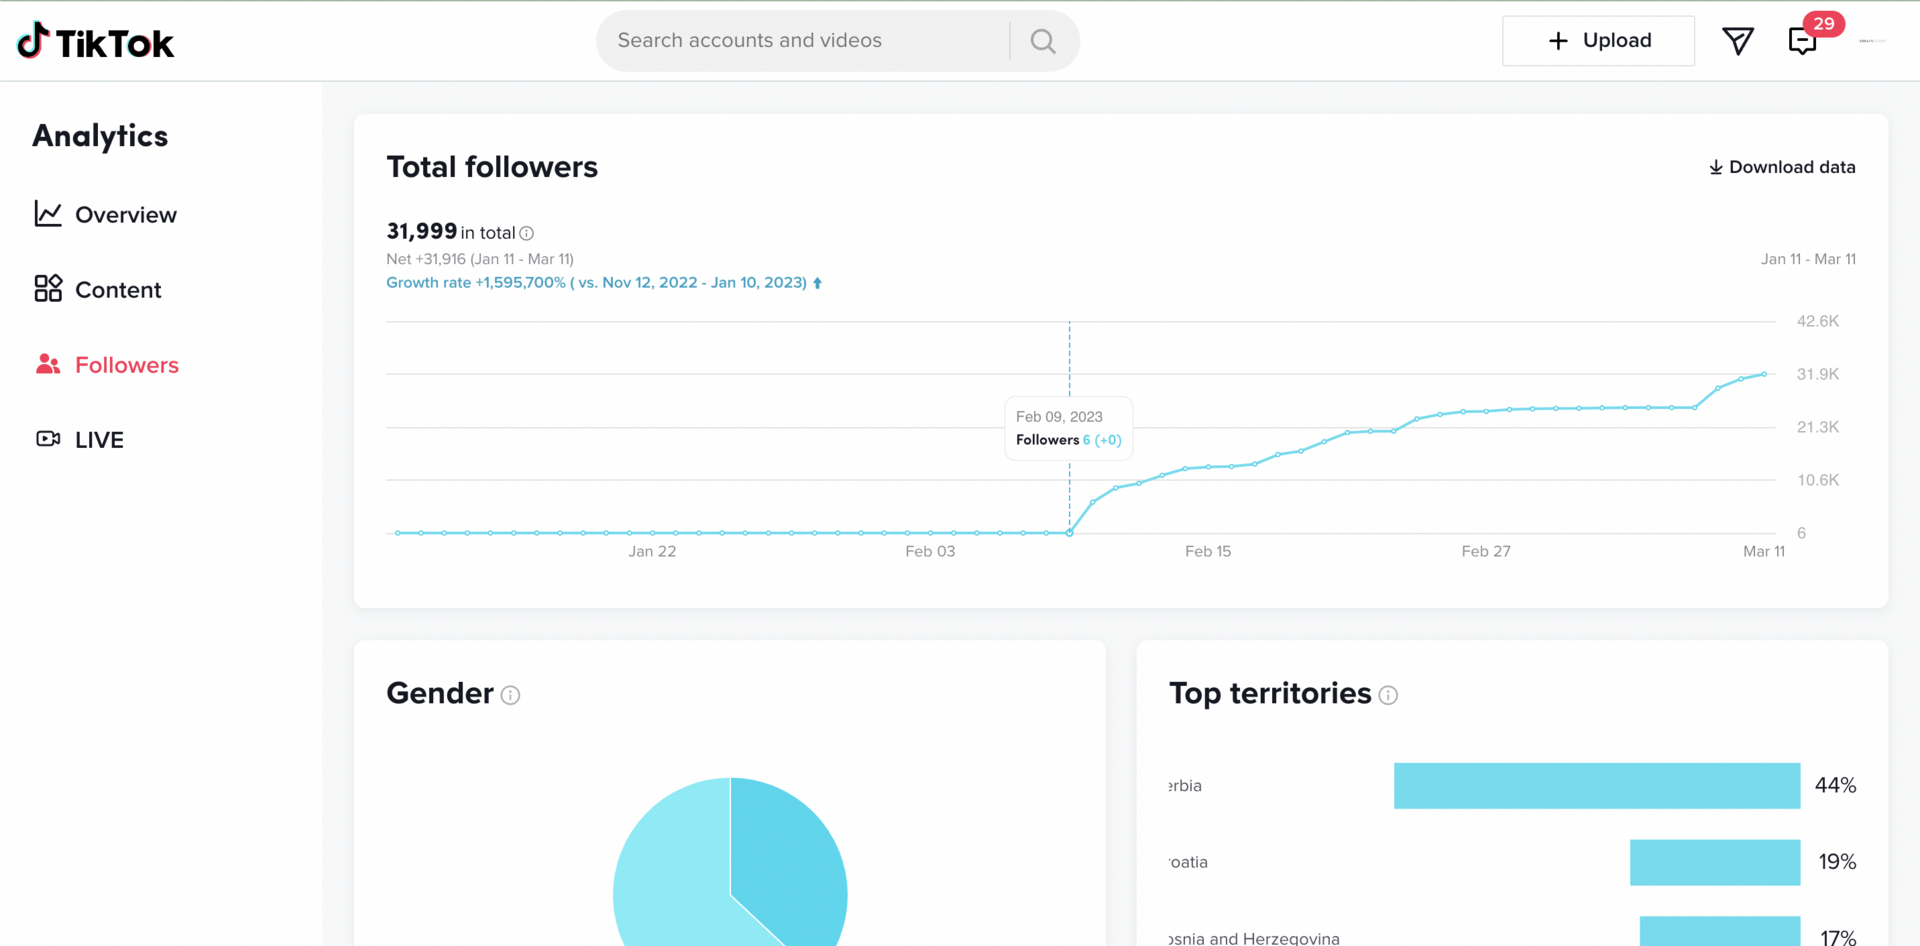The height and width of the screenshot is (946, 1920).
Task: Open the Content analytics tab
Action: 98,289
